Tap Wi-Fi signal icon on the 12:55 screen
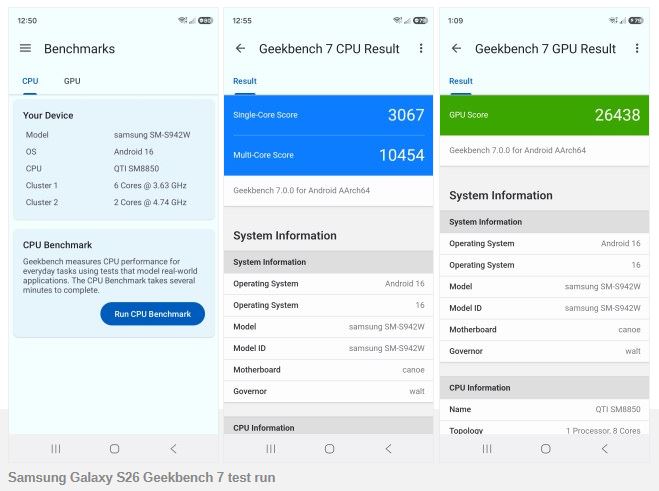 pyautogui.click(x=397, y=20)
